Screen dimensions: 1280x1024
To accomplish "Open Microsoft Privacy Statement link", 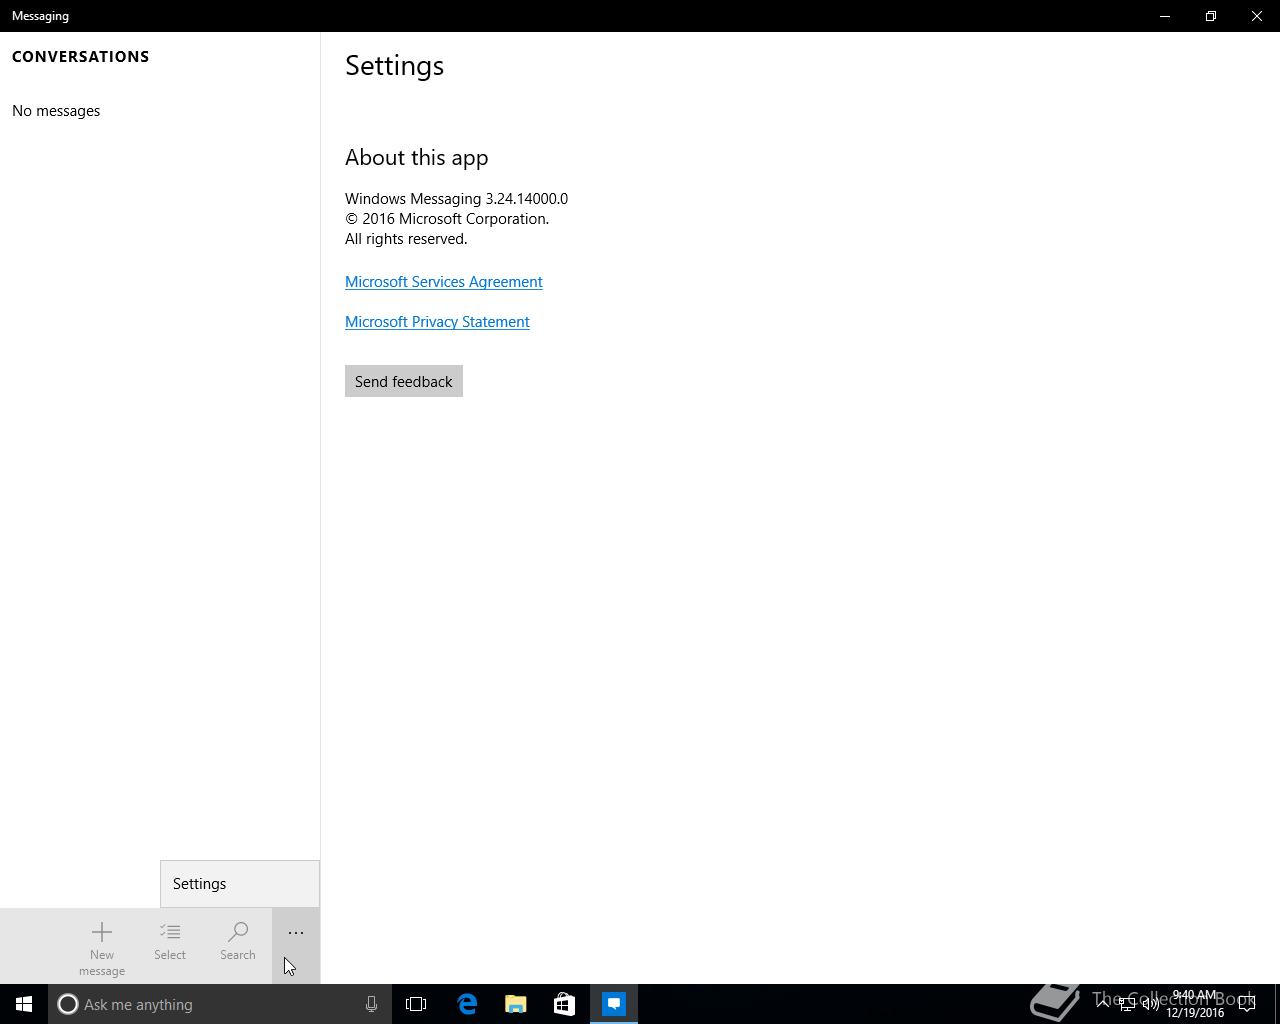I will (437, 322).
